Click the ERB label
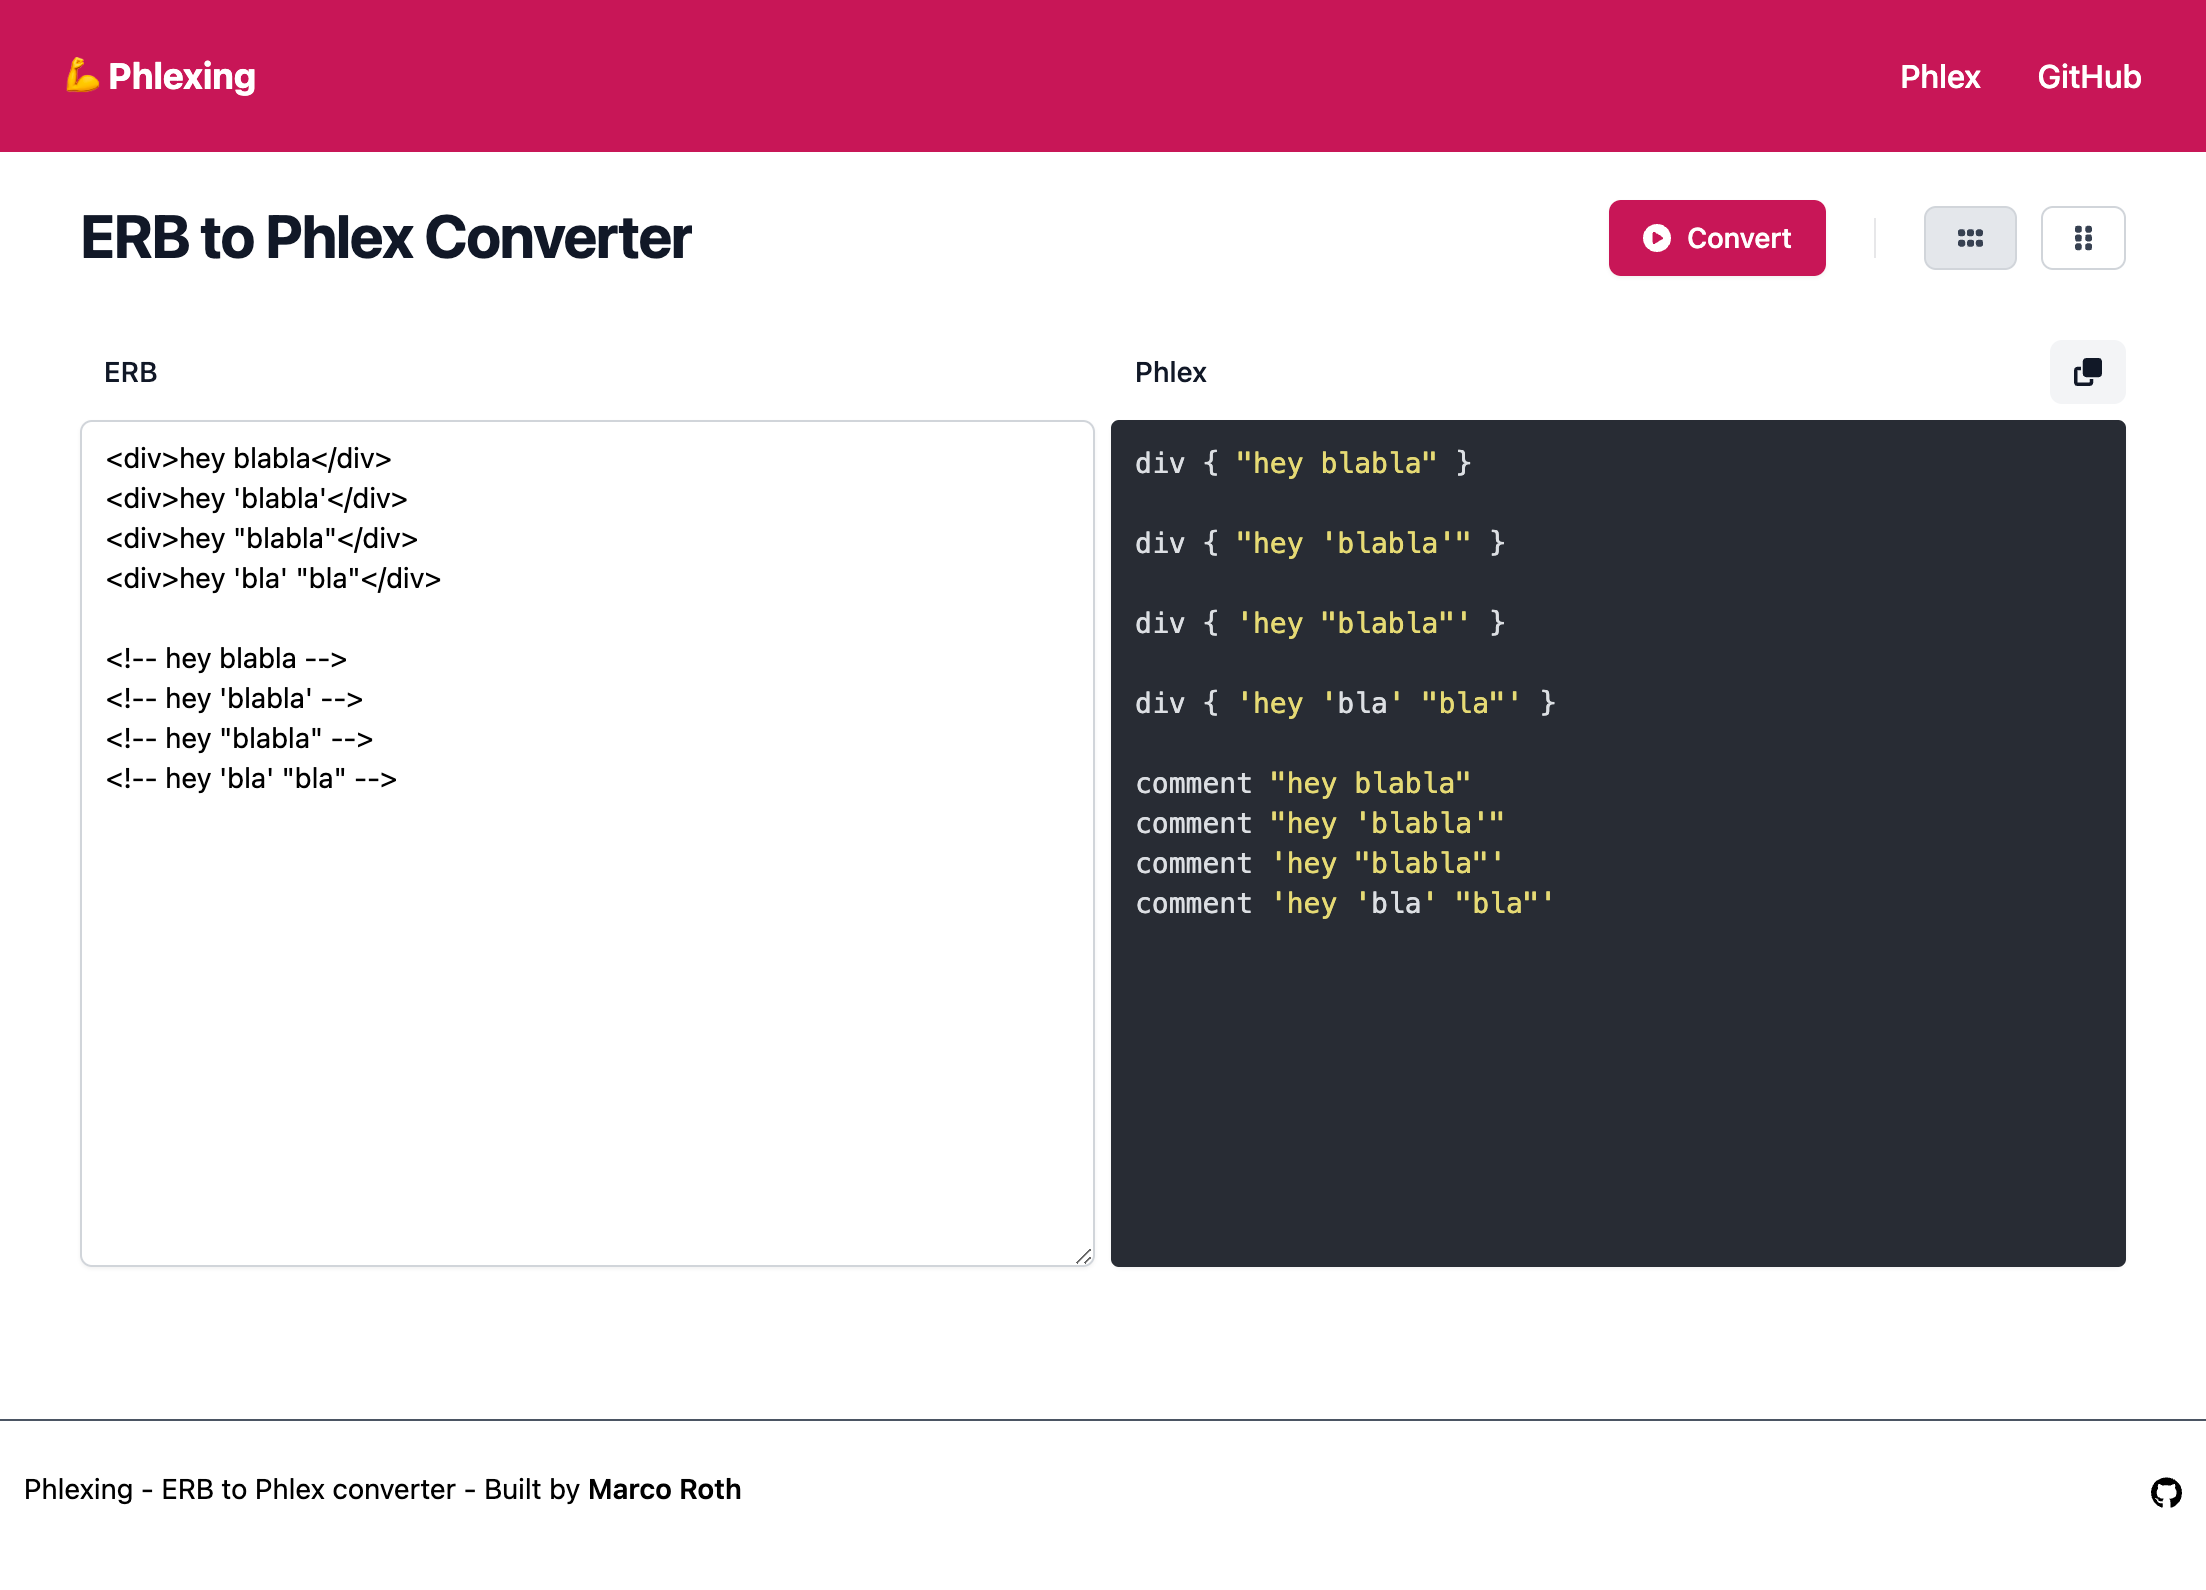Viewport: 2206px width, 1590px height. (x=130, y=372)
